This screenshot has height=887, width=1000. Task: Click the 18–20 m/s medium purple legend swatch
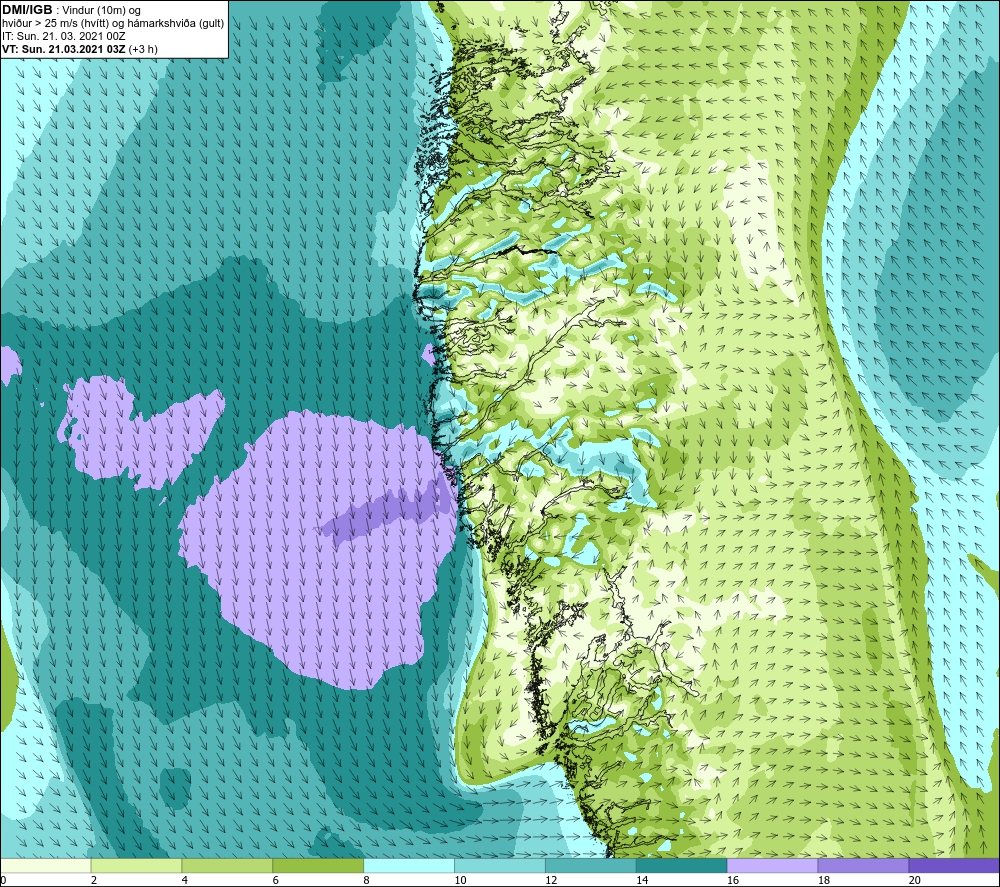pos(864,865)
